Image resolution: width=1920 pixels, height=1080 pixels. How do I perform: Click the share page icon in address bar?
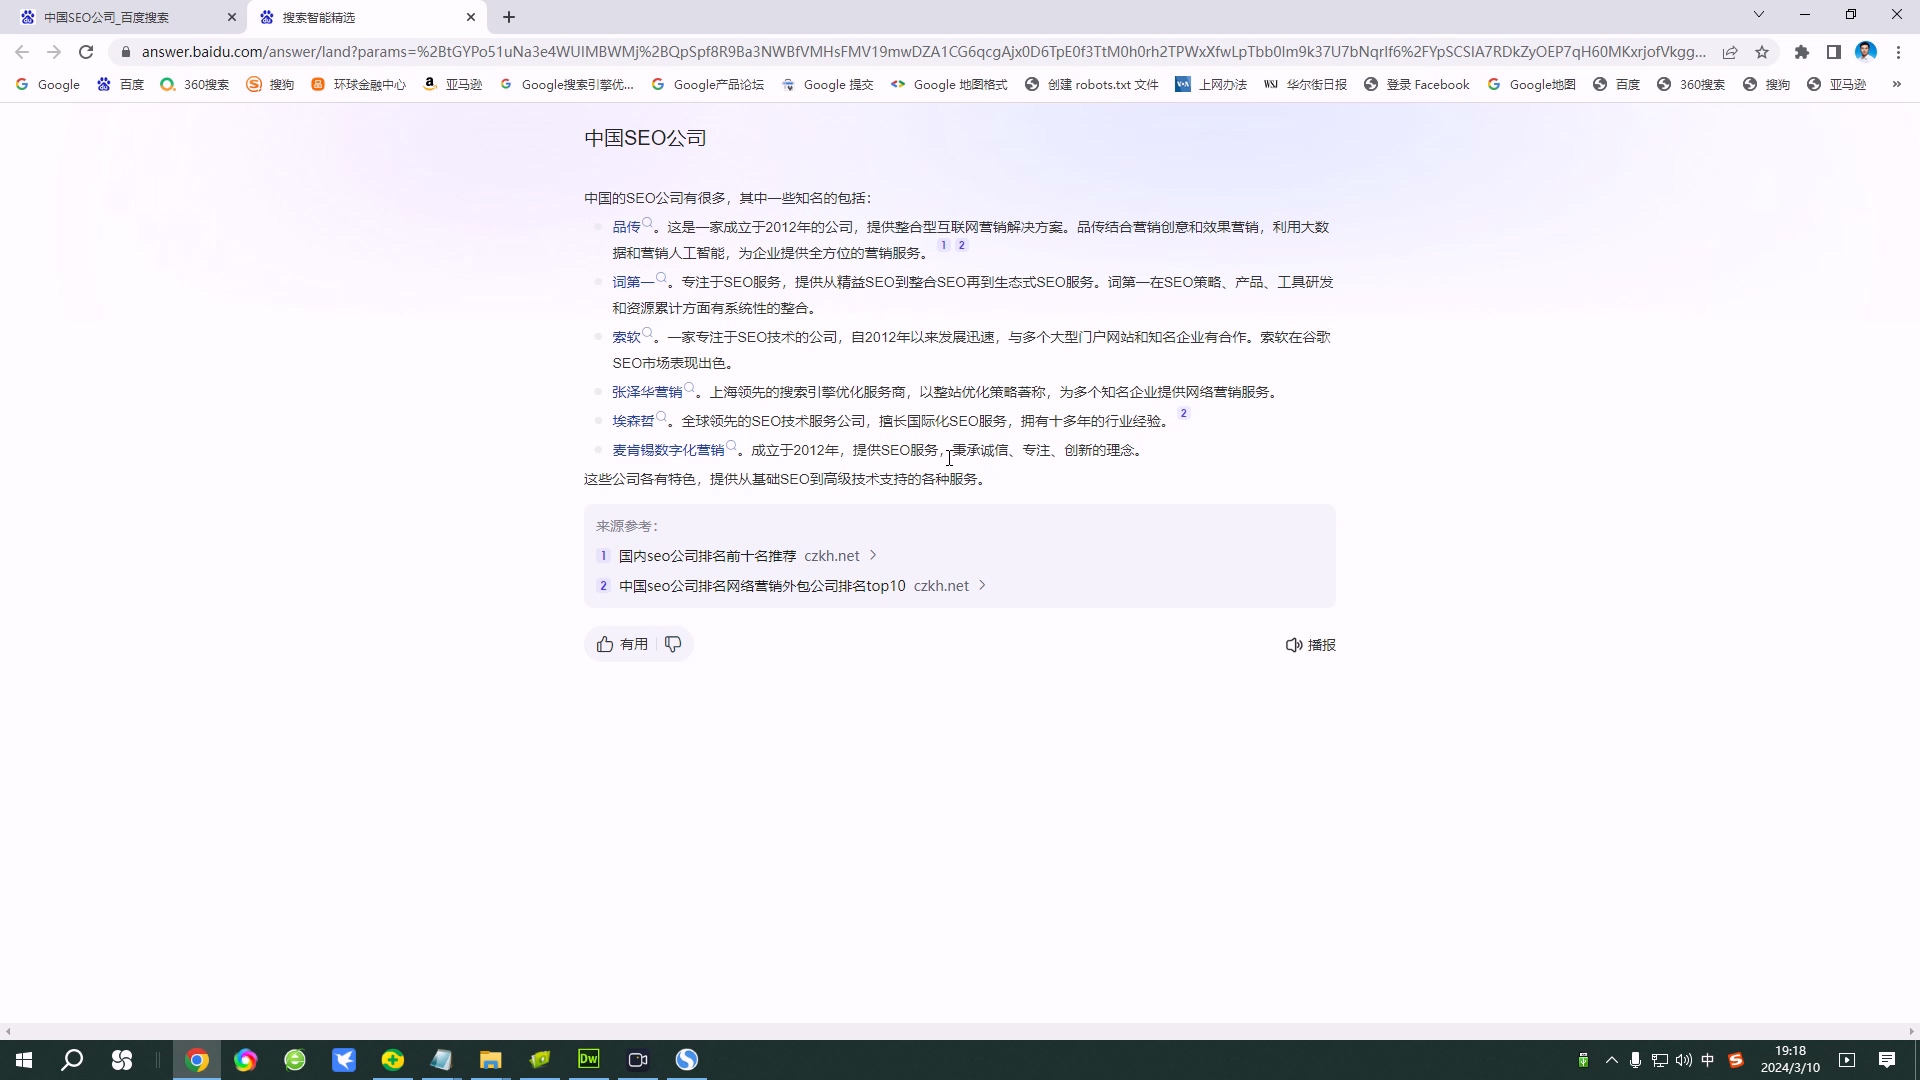point(1730,52)
